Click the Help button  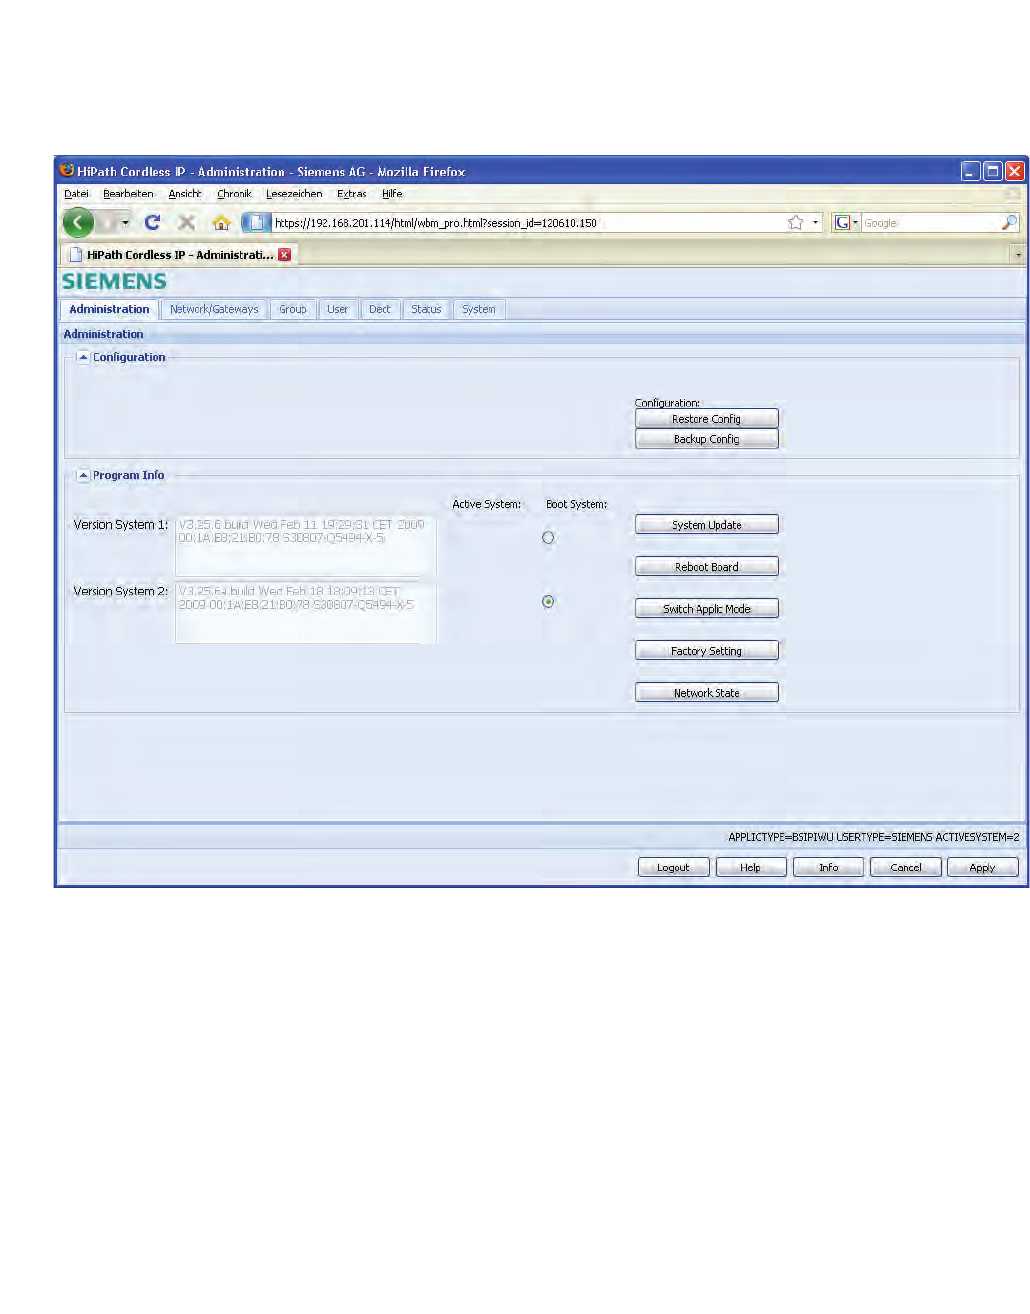pos(750,868)
